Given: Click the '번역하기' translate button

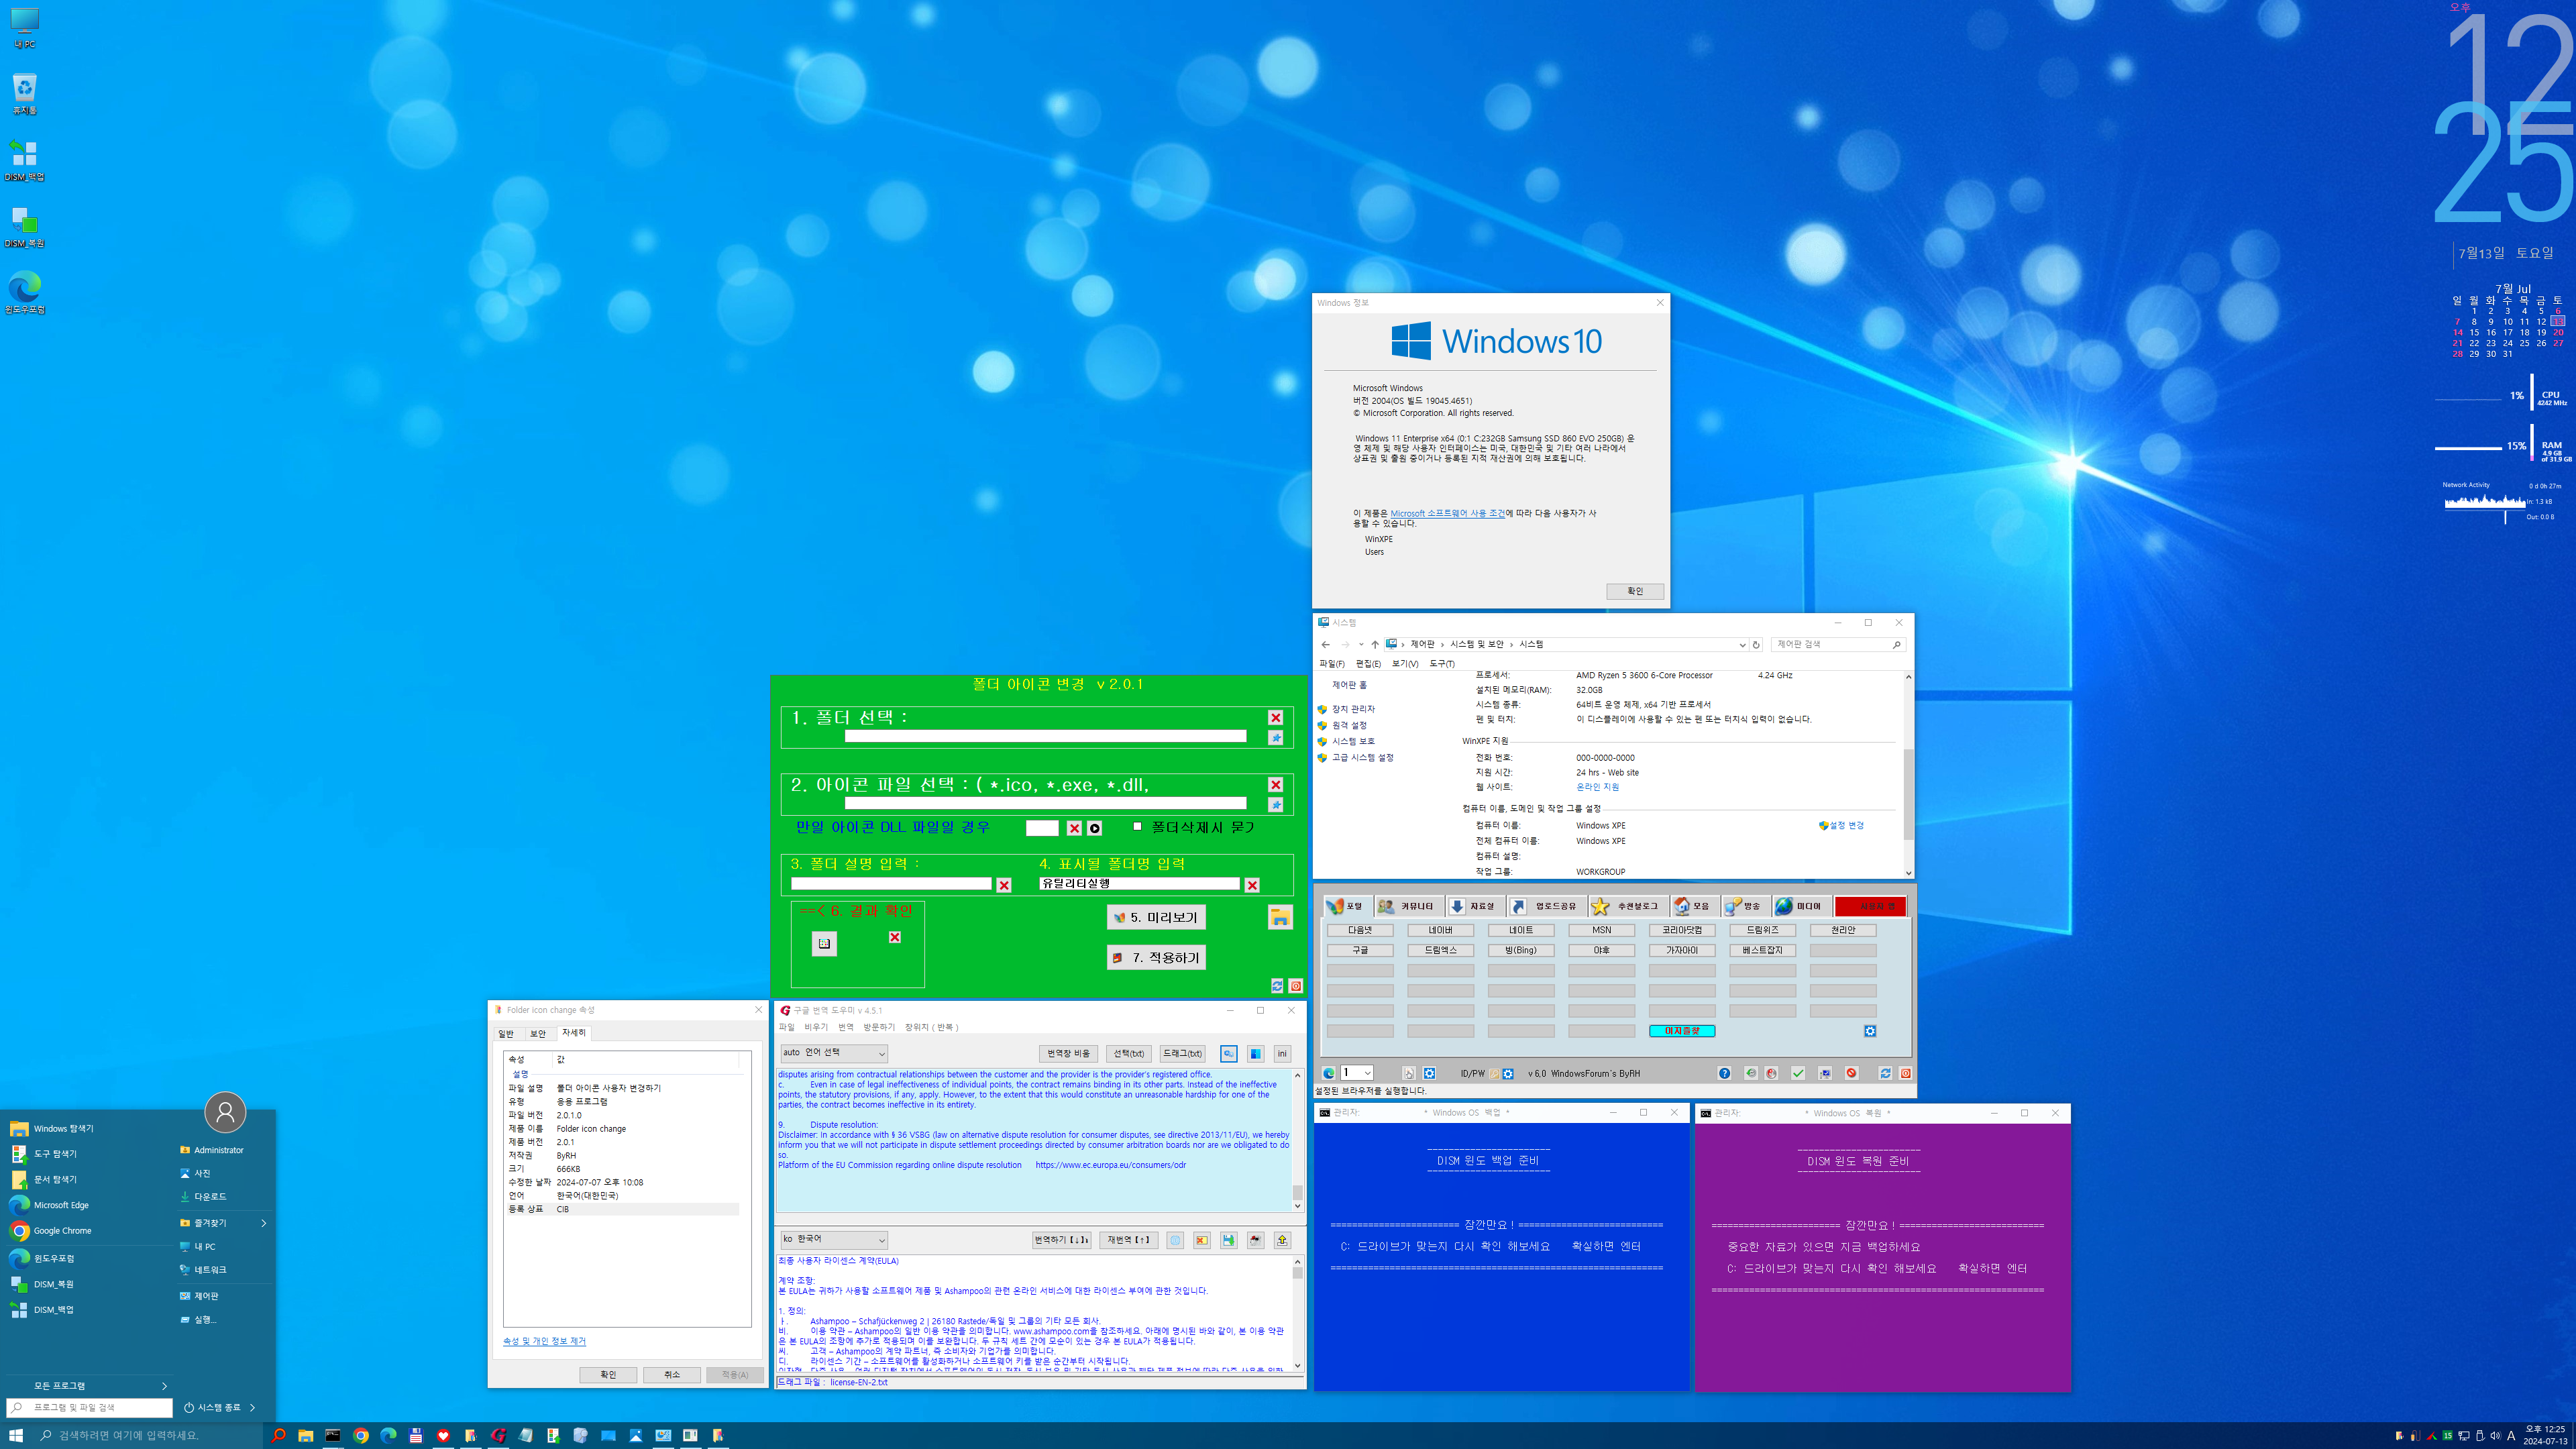Looking at the screenshot, I should [1061, 1240].
